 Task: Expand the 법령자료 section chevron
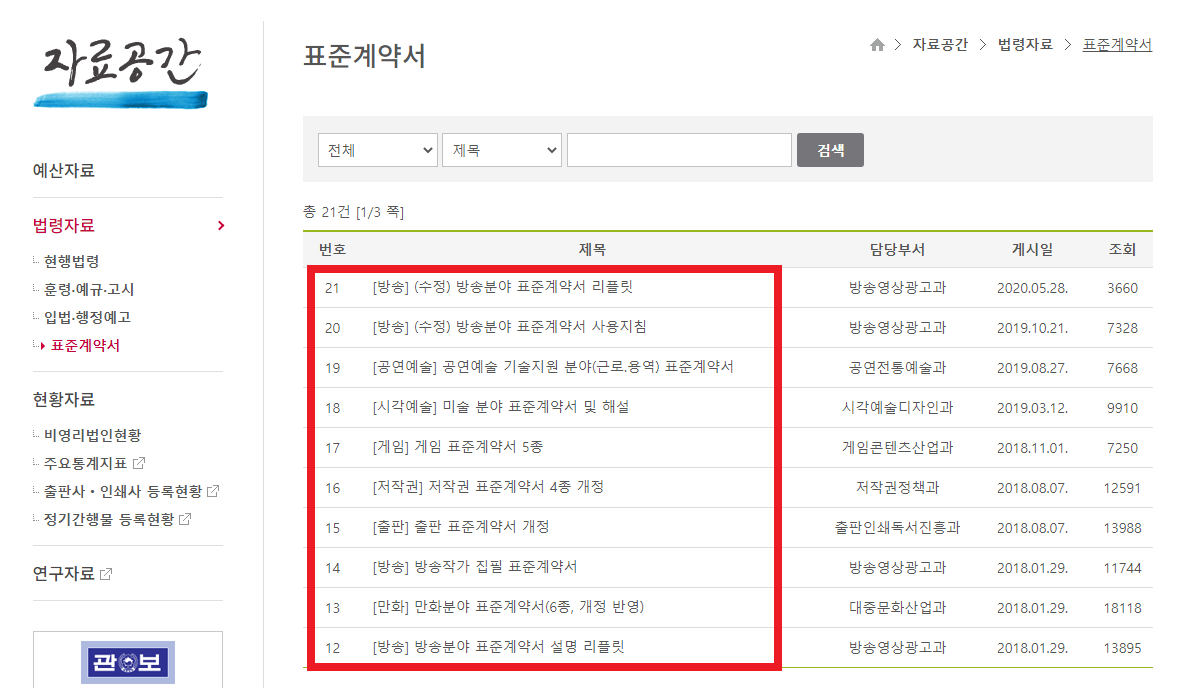point(220,225)
